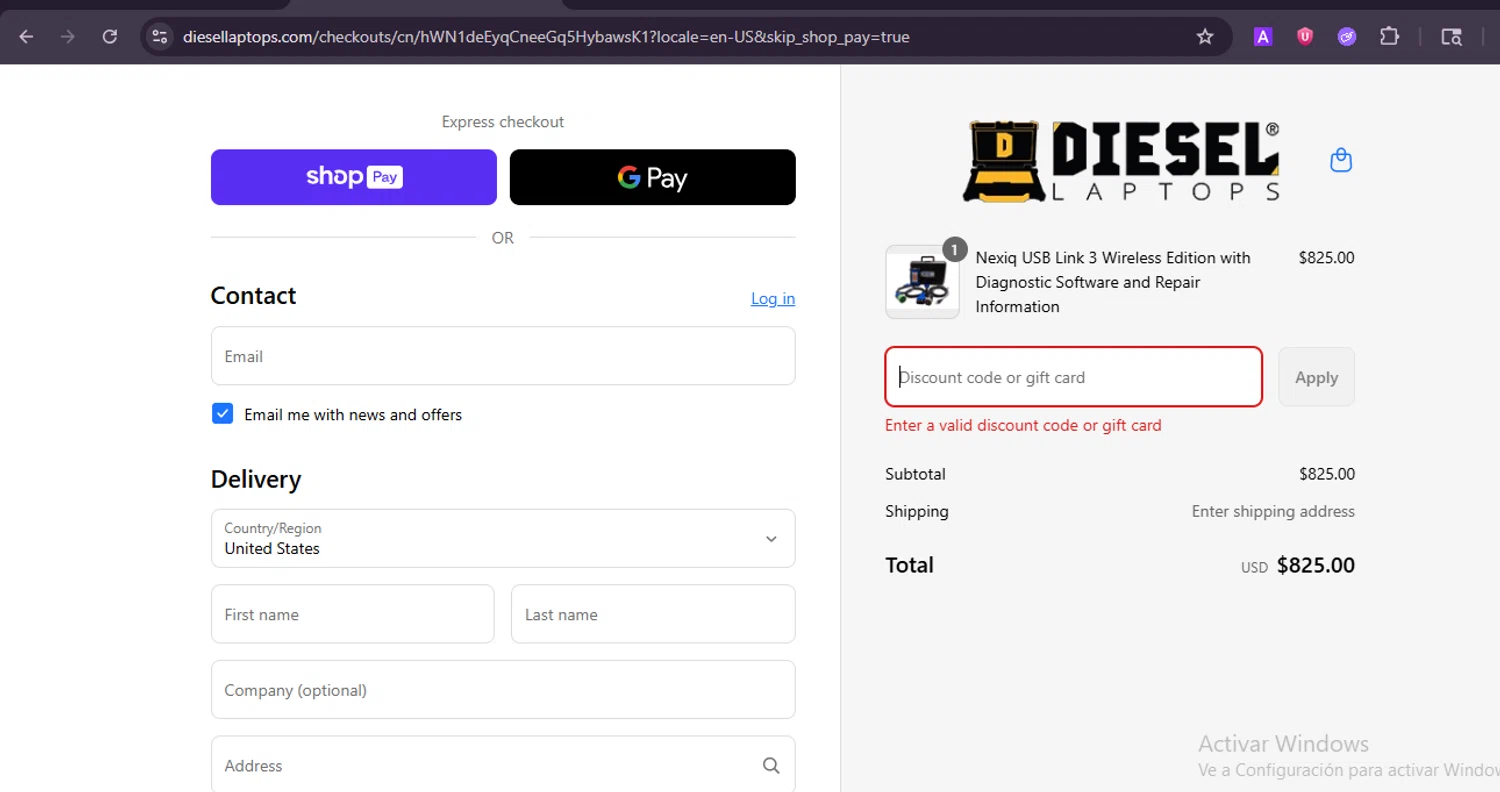Click the browser address bar URL
This screenshot has width=1500, height=792.
[546, 37]
